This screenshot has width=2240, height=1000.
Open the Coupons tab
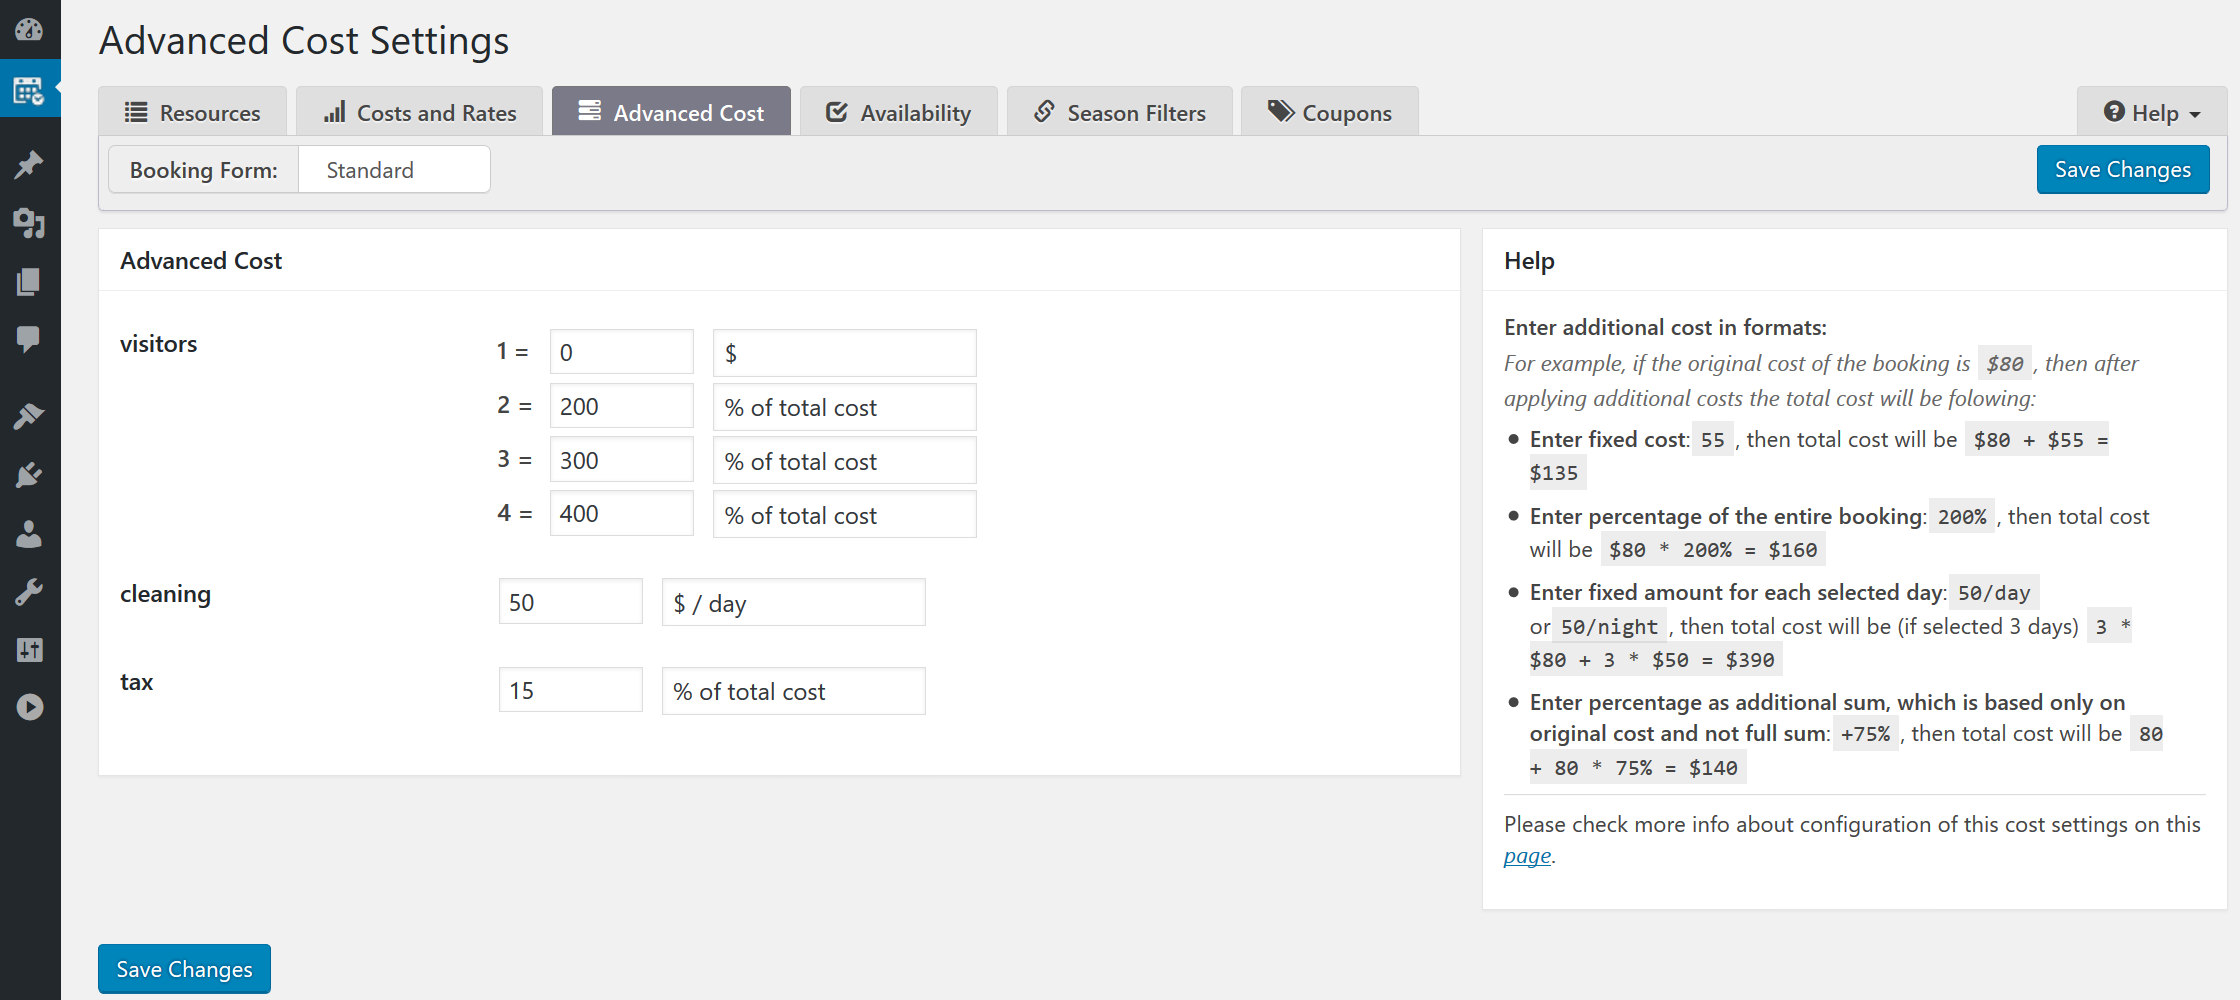pos(1330,112)
